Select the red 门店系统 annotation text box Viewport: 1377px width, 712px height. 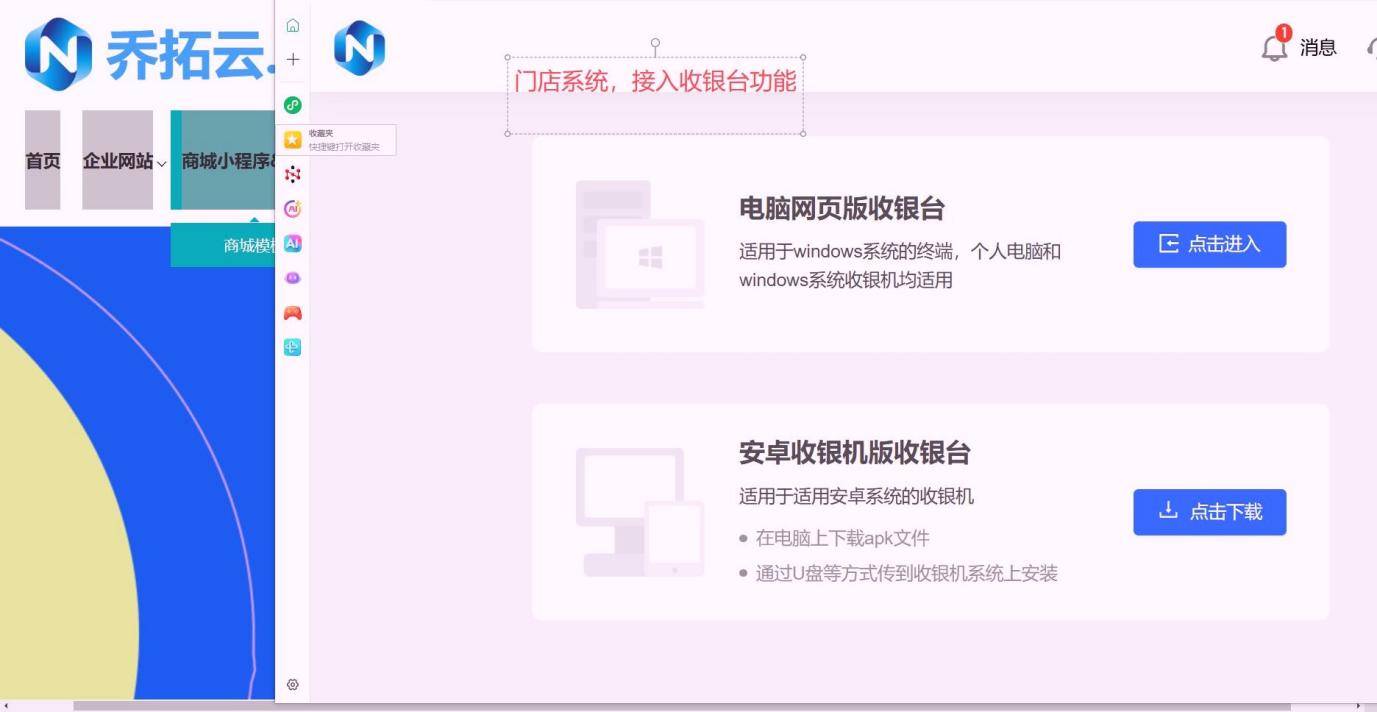tap(655, 82)
